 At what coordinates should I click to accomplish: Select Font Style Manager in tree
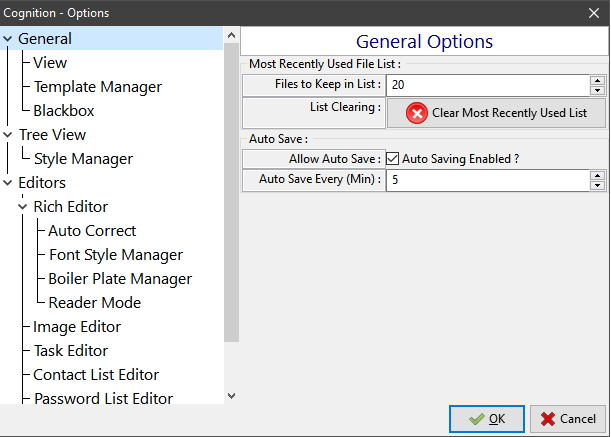tap(116, 255)
